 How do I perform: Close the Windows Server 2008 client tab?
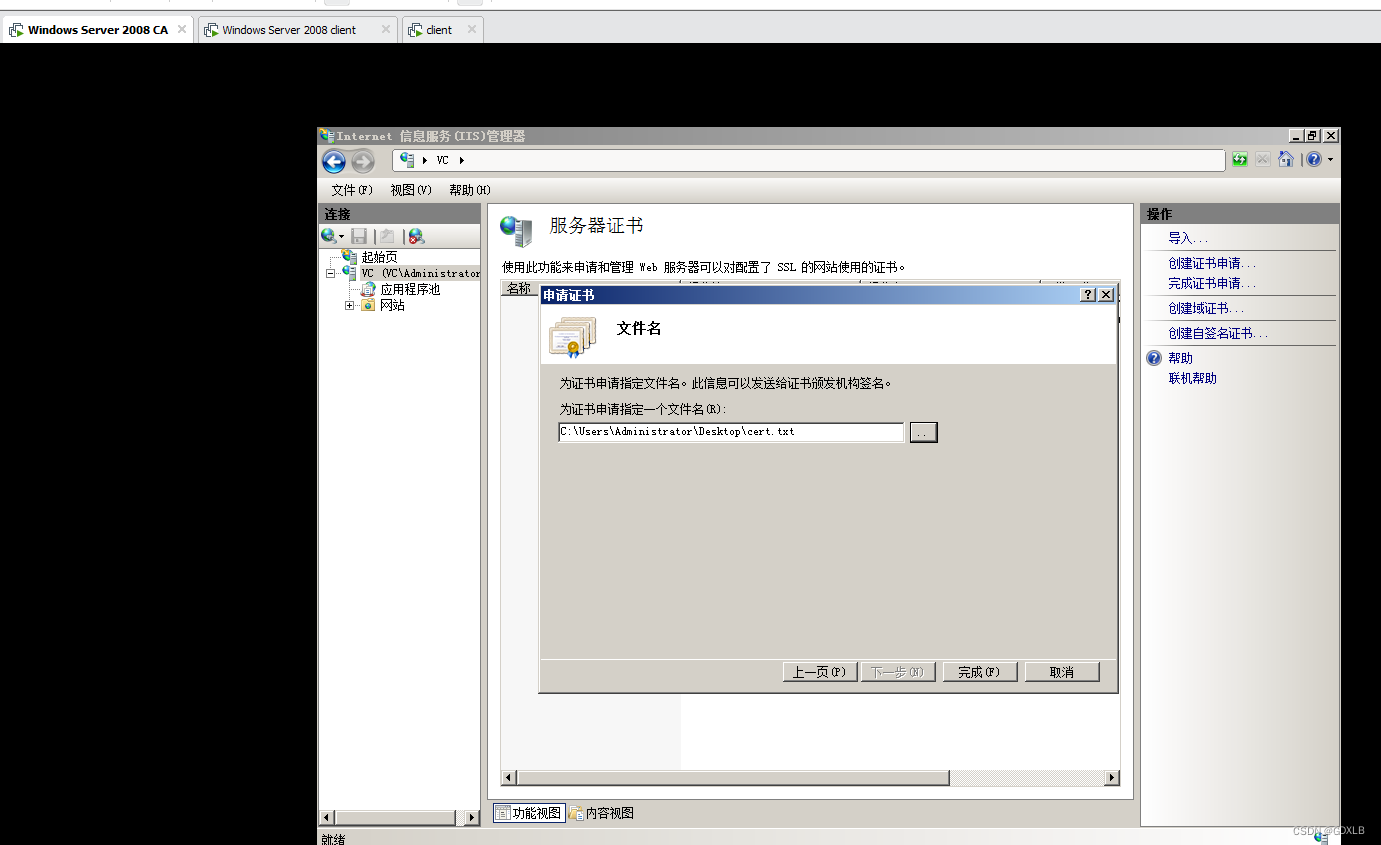(385, 30)
